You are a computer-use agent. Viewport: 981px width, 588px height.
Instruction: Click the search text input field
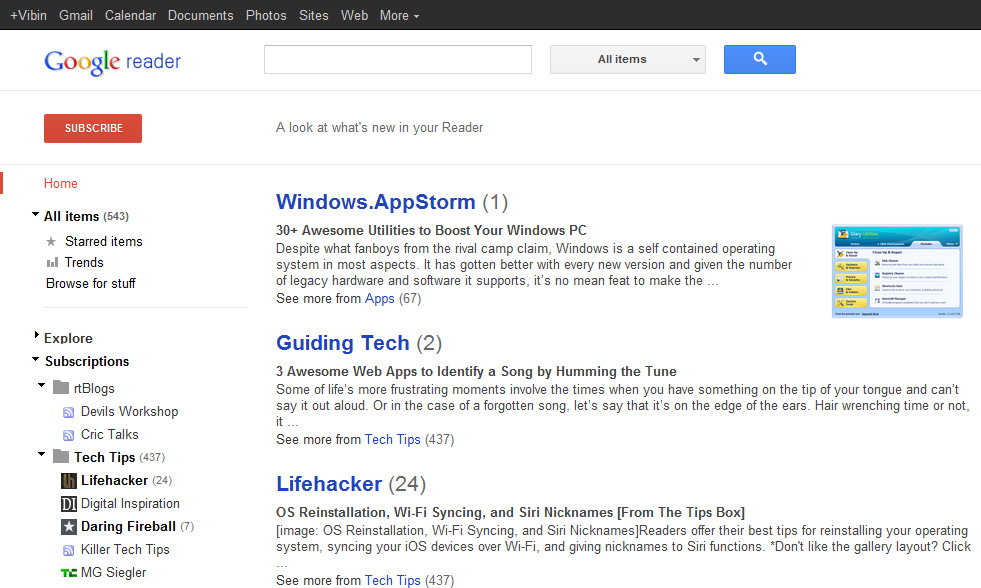(x=398, y=59)
